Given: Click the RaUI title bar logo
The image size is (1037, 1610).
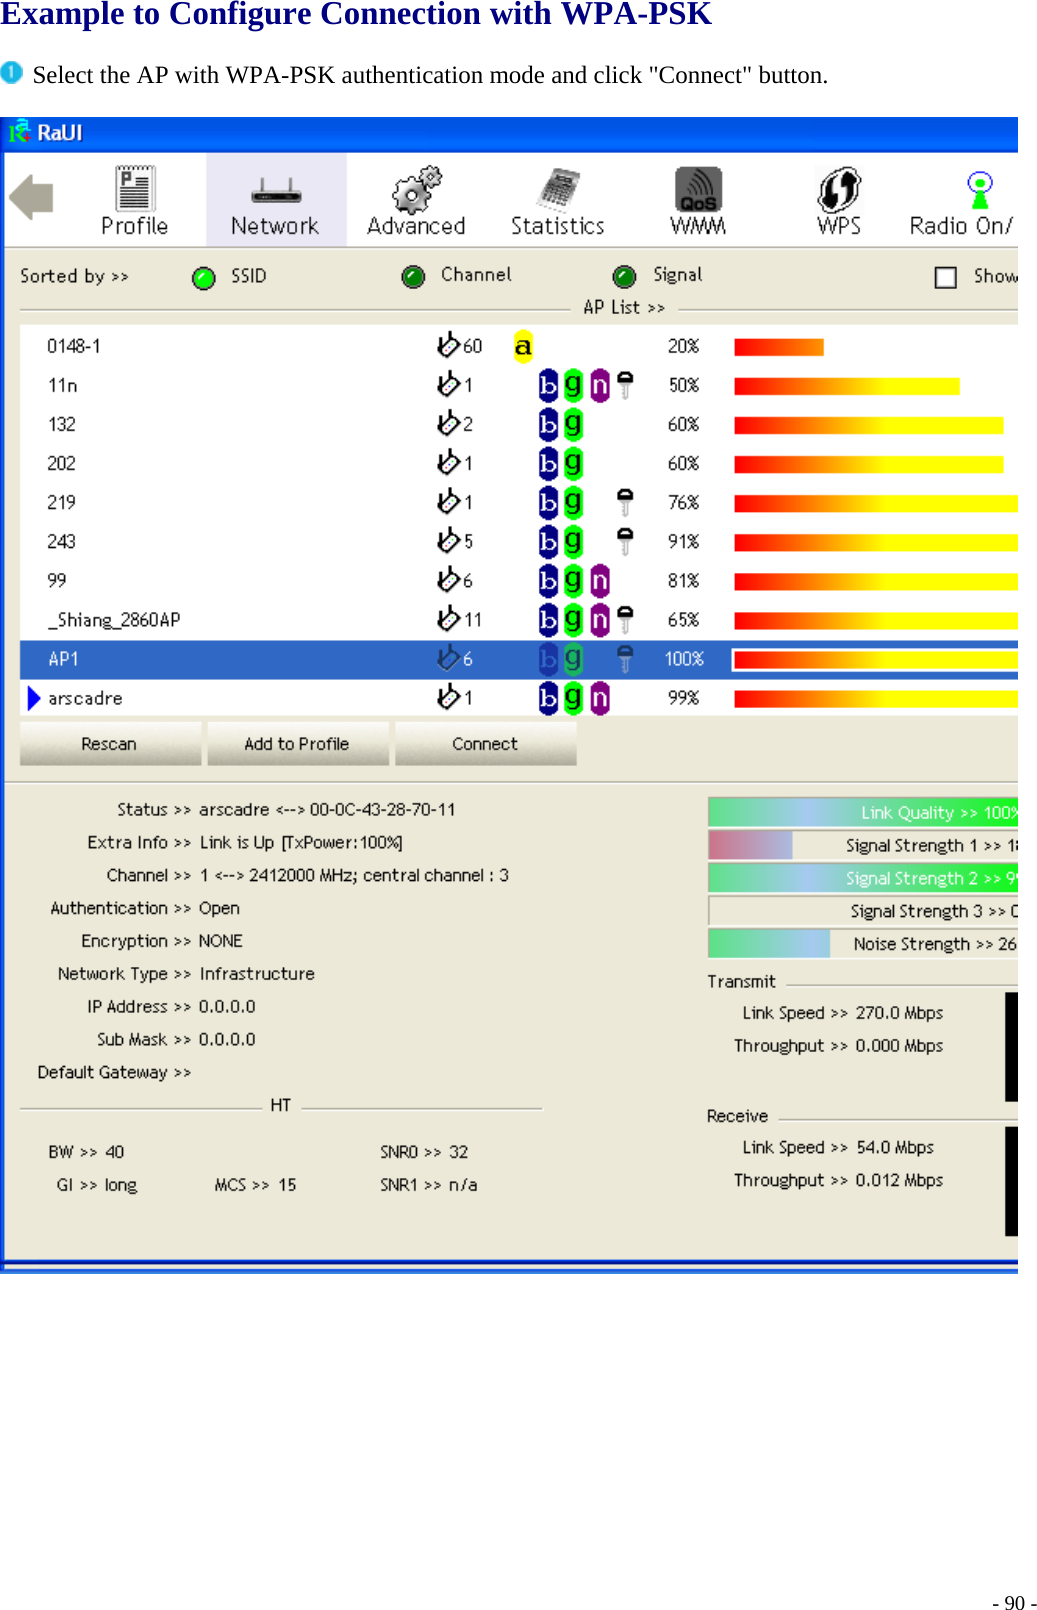Looking at the screenshot, I should point(20,132).
